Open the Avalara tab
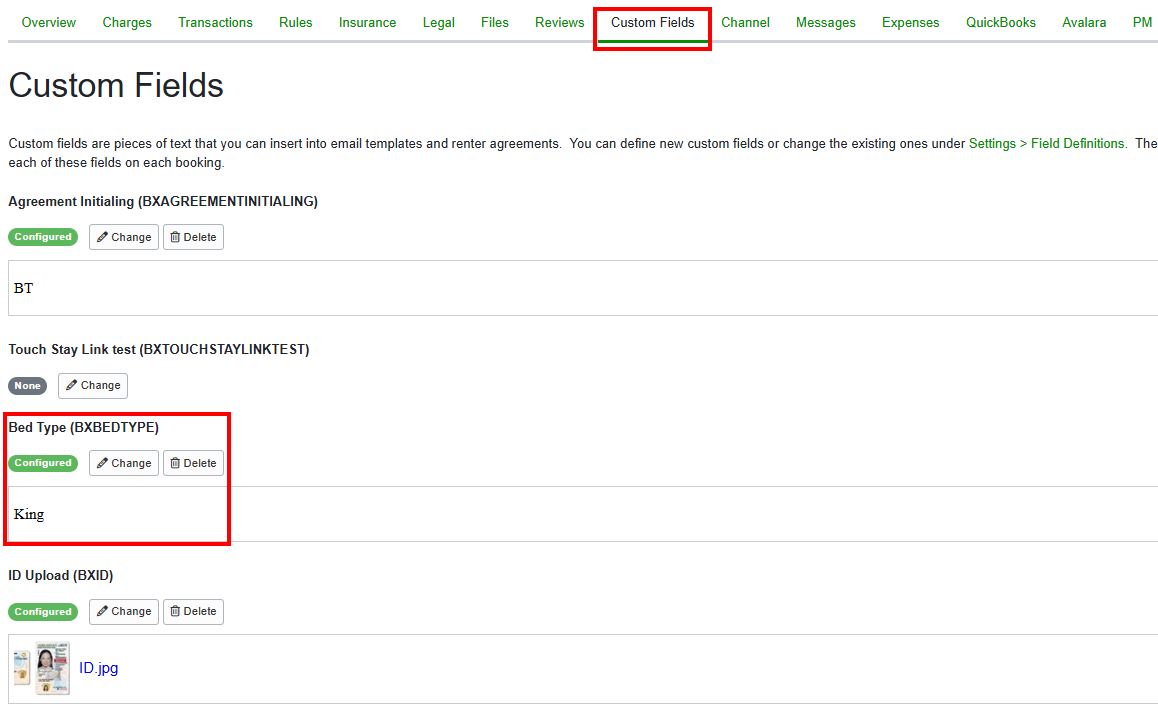 pyautogui.click(x=1084, y=22)
